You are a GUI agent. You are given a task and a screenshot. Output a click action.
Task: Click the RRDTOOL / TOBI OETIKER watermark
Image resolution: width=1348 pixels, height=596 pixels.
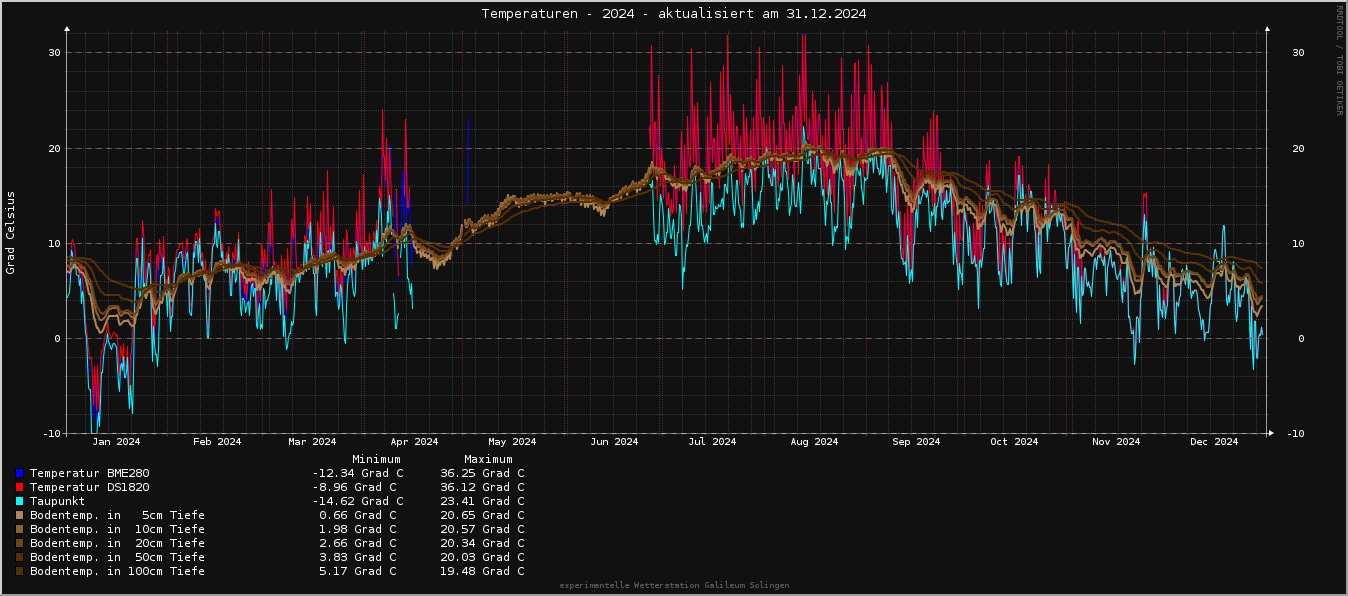(x=1339, y=60)
